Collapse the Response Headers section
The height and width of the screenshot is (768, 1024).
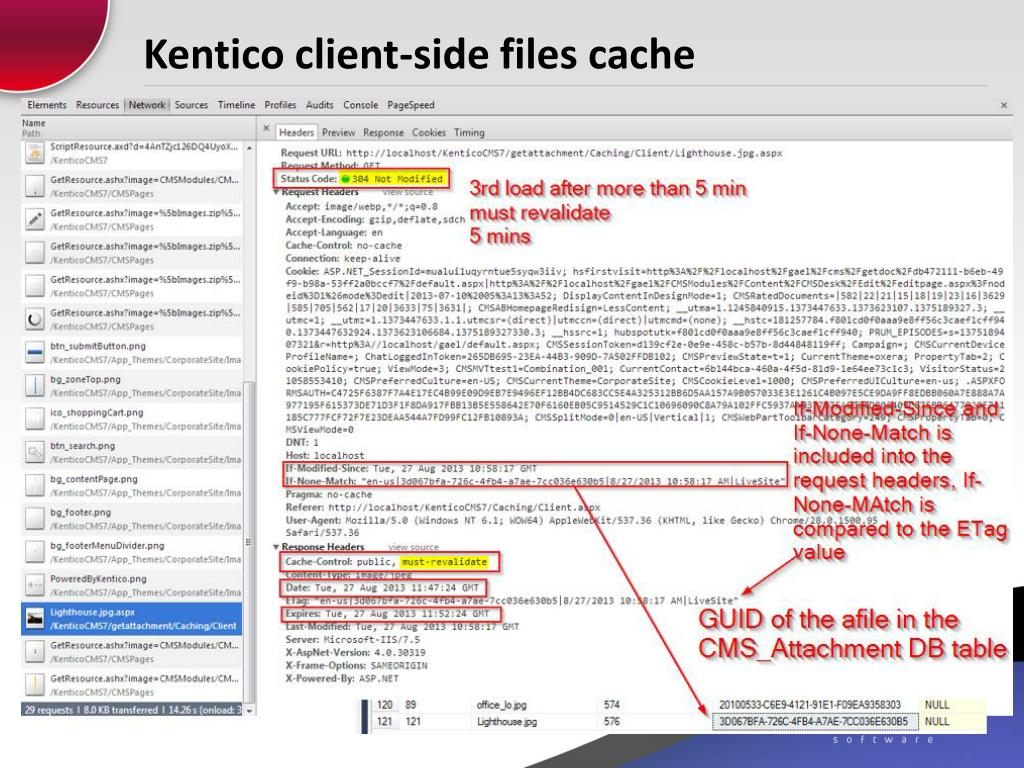point(276,547)
